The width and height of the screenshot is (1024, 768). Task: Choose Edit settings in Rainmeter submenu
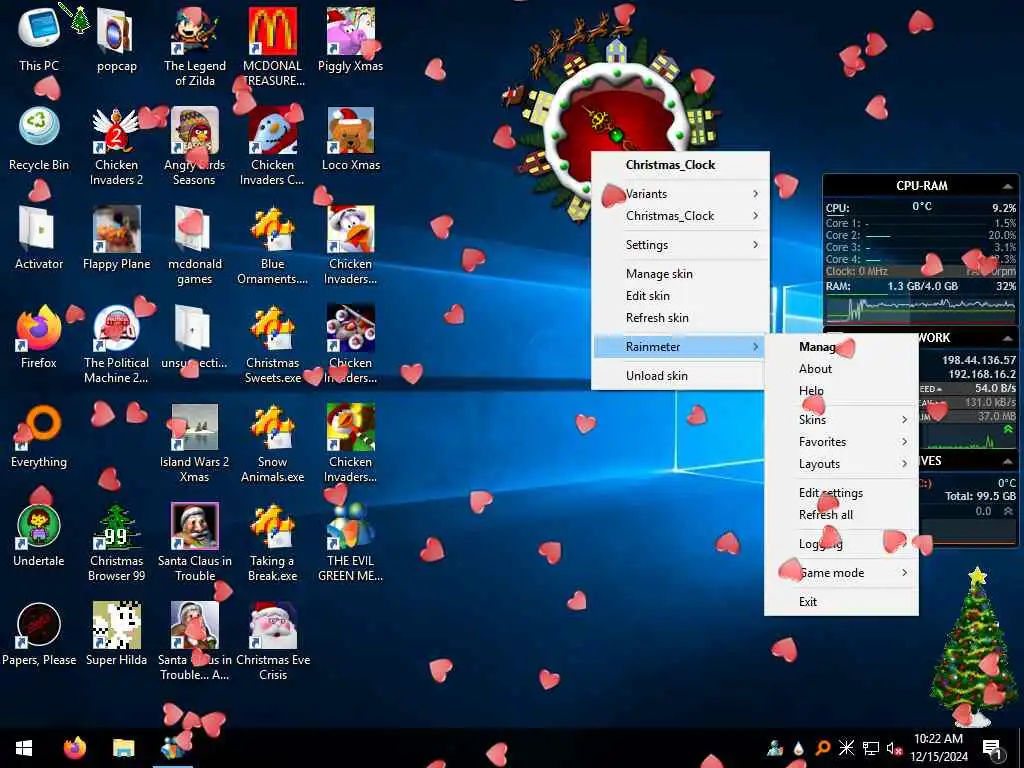pos(841,493)
